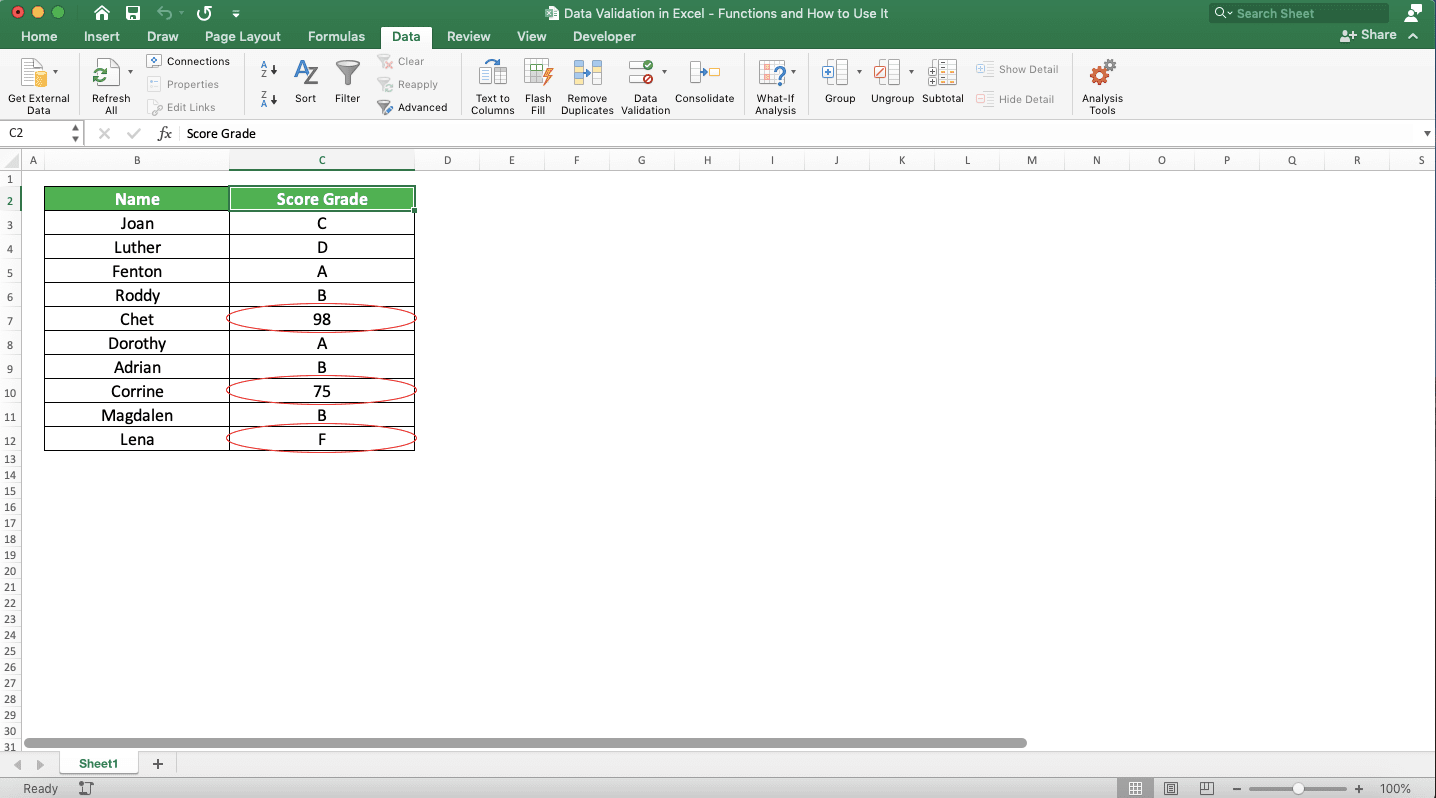
Task: Sort descending with the Z-A icon
Action: [269, 98]
